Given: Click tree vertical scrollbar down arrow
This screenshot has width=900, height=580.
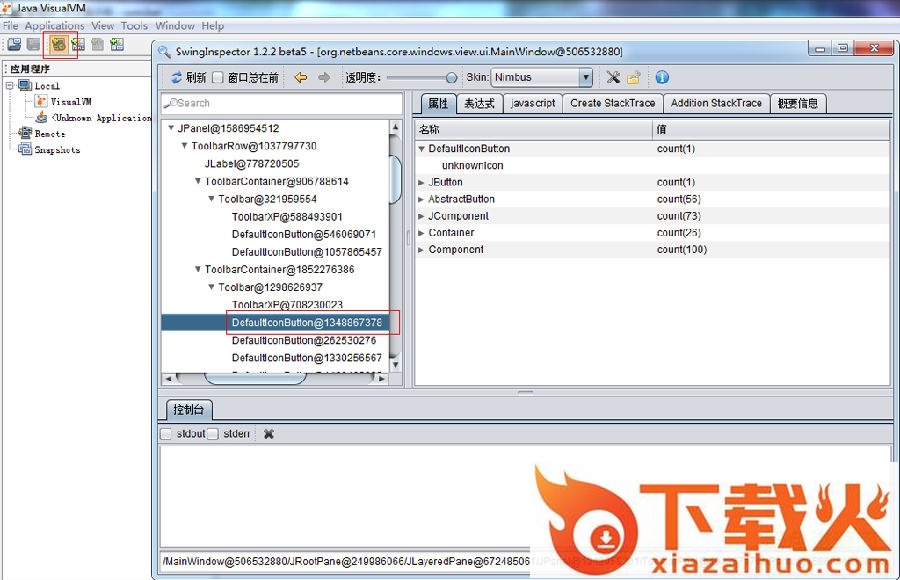Looking at the screenshot, I should tap(395, 364).
